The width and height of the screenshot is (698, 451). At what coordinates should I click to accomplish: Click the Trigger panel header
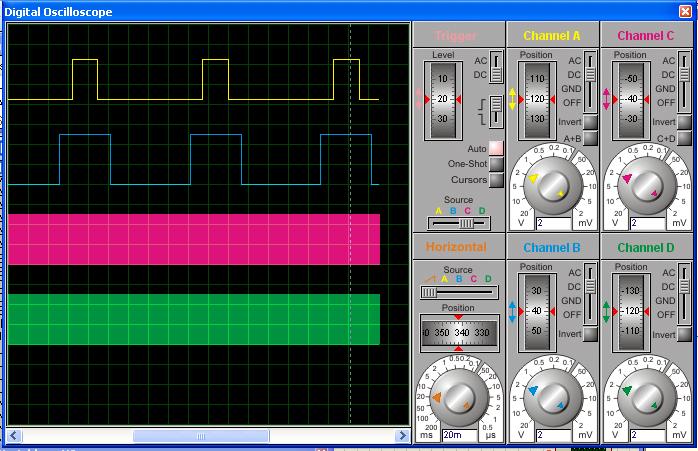pos(459,35)
